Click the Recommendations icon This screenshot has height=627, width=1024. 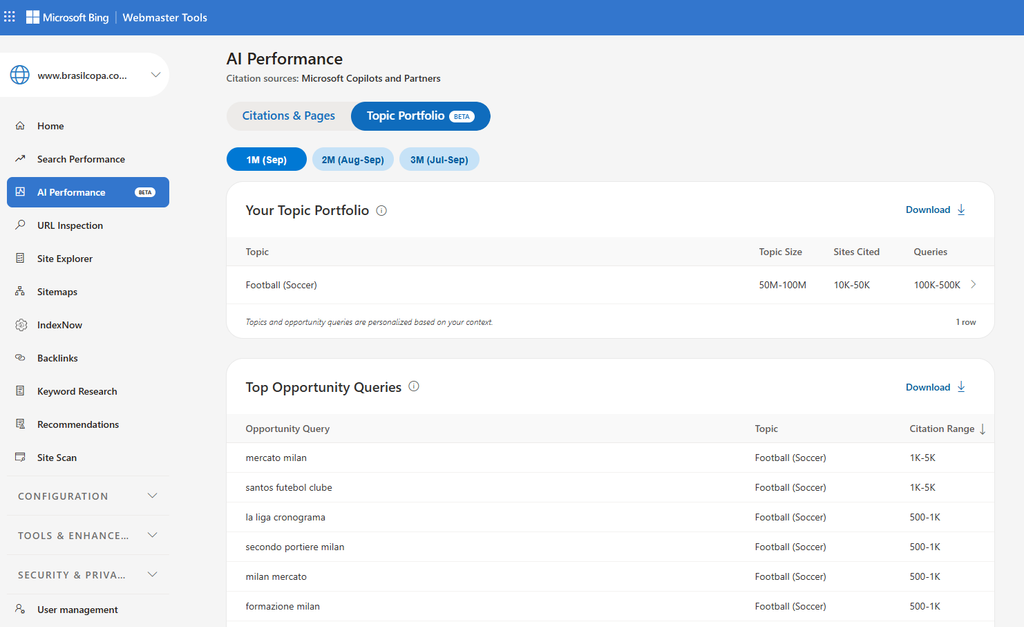click(x=20, y=424)
